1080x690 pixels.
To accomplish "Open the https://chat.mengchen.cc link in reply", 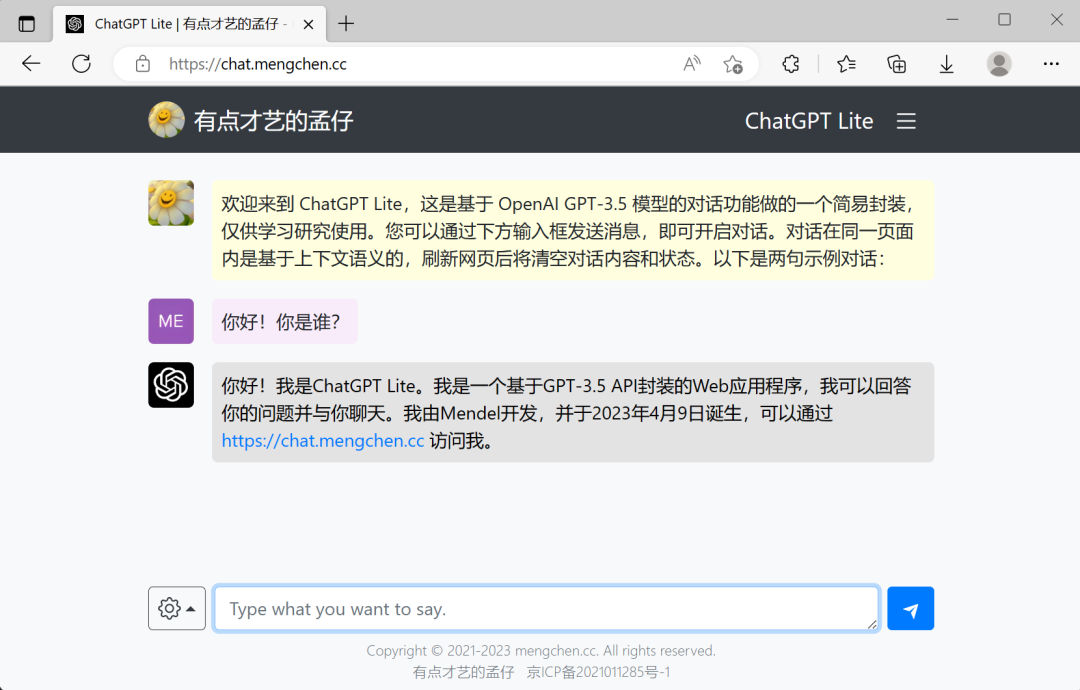I will click(x=322, y=441).
